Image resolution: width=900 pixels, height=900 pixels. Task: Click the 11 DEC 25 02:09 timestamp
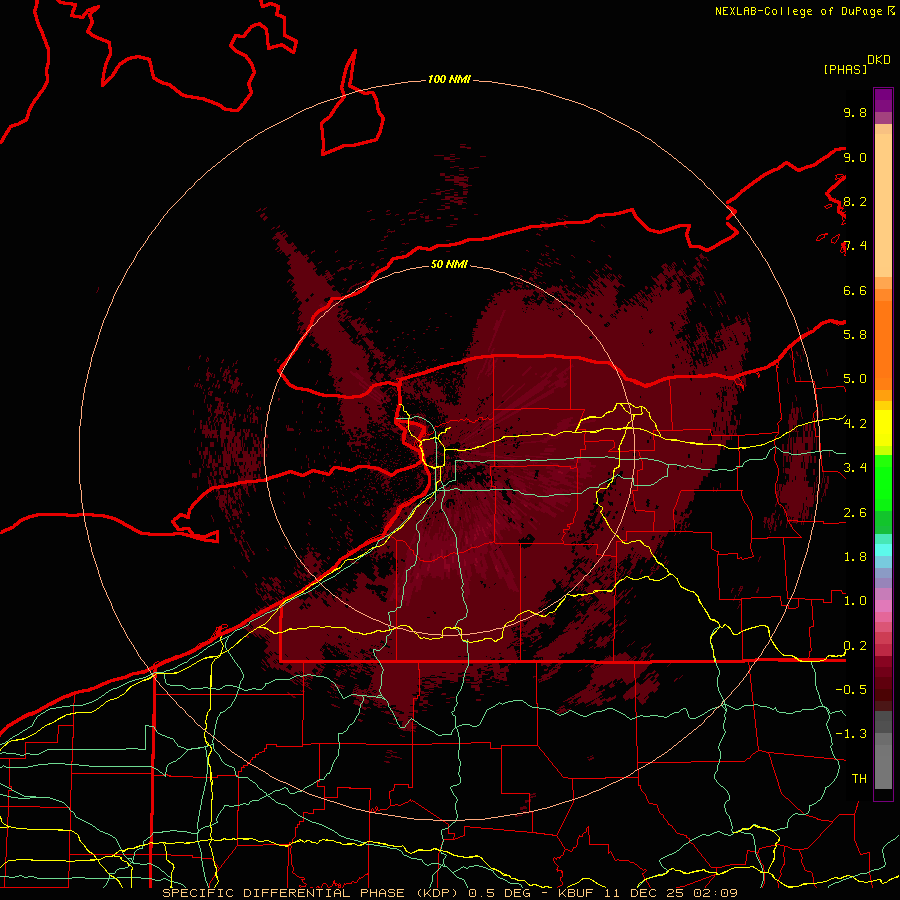[671, 893]
